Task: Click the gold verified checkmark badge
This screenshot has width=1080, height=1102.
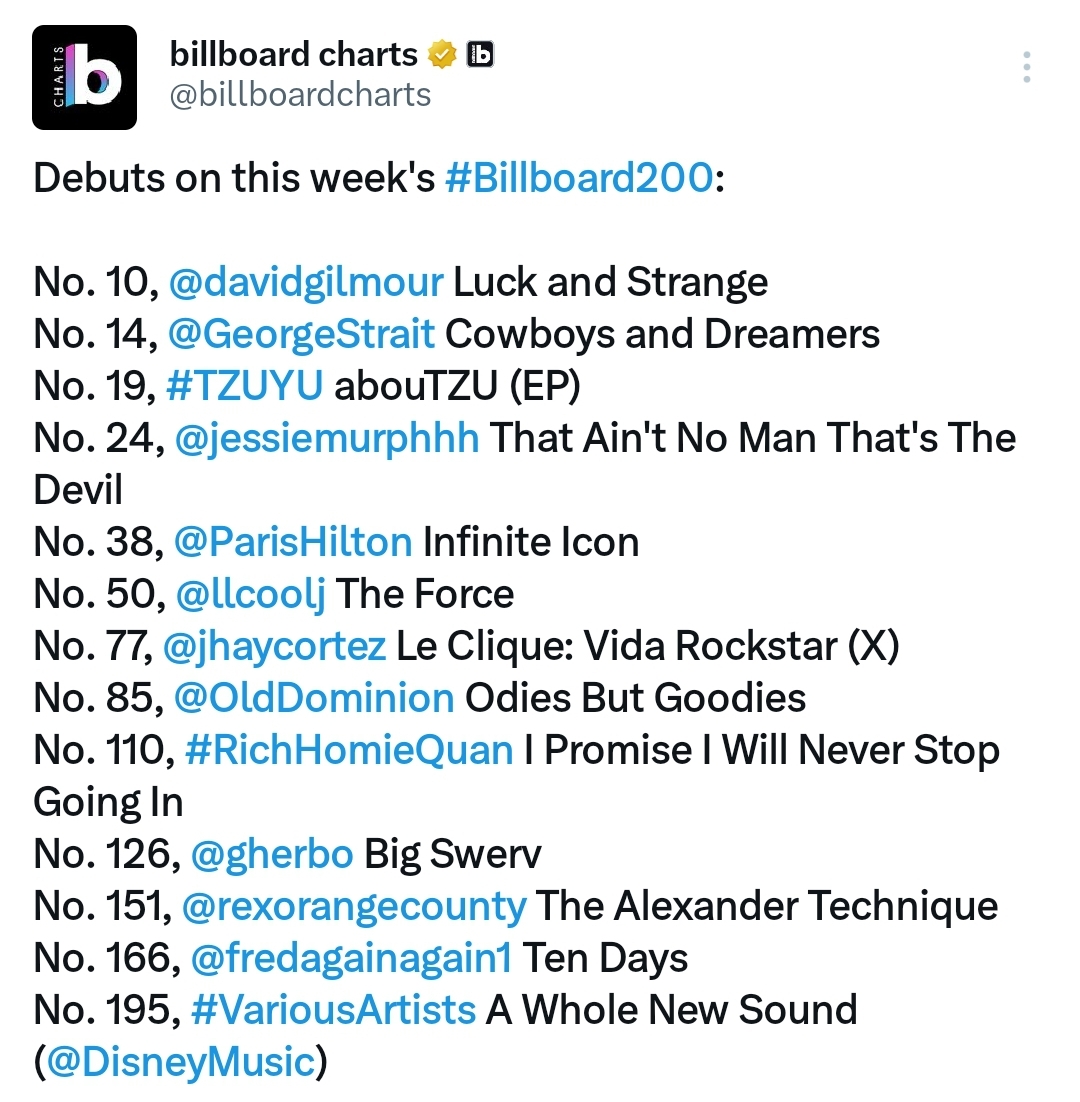Action: point(442,55)
